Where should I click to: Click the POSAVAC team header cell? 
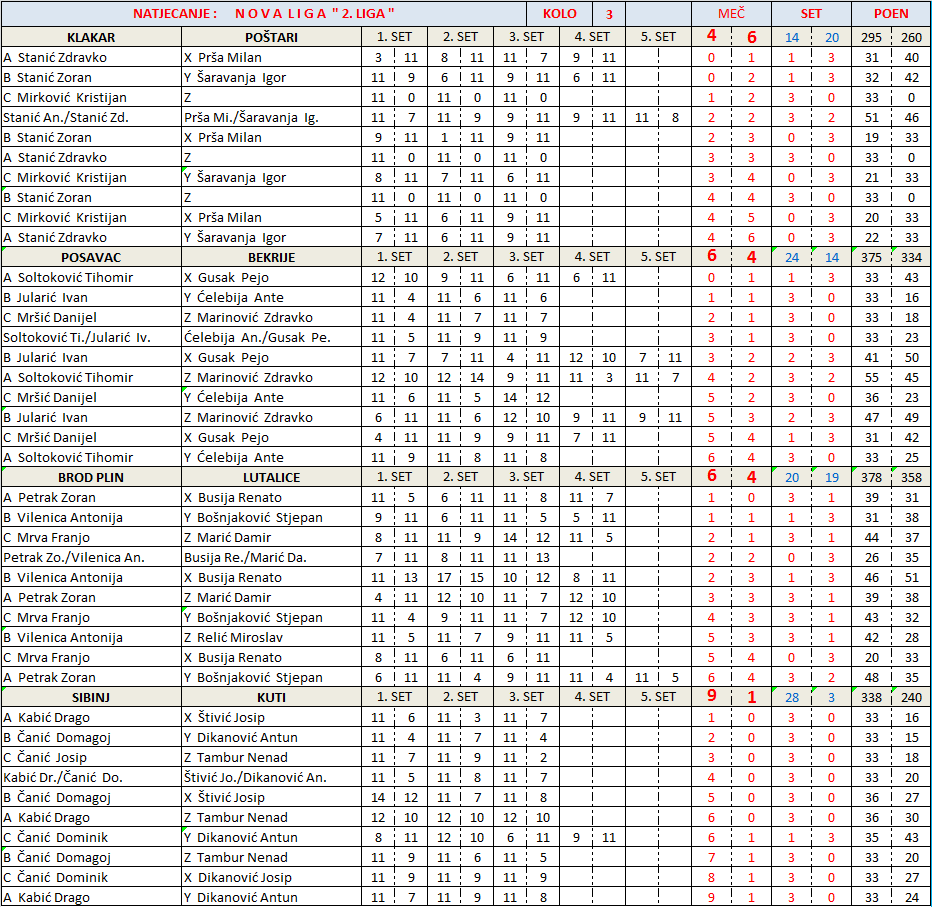click(x=91, y=257)
